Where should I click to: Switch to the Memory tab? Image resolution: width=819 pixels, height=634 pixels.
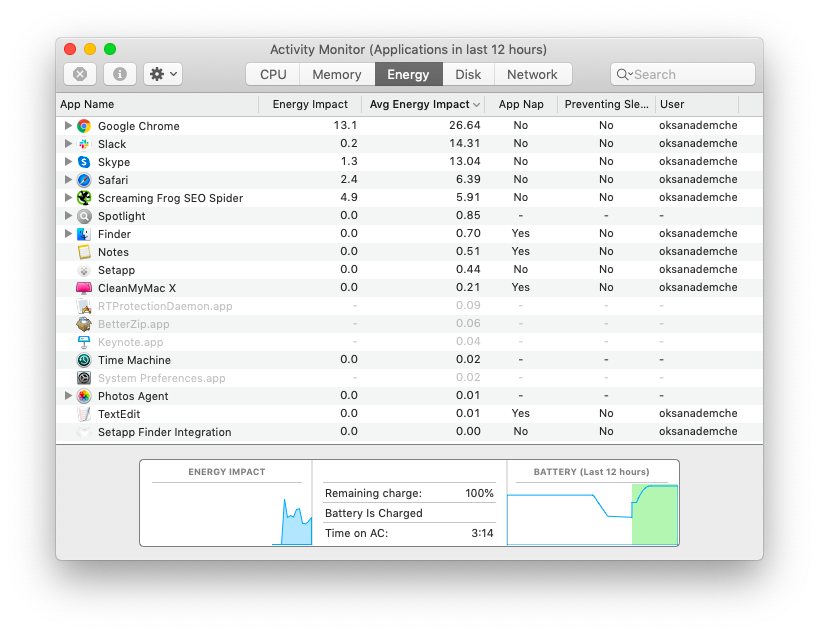(x=337, y=74)
